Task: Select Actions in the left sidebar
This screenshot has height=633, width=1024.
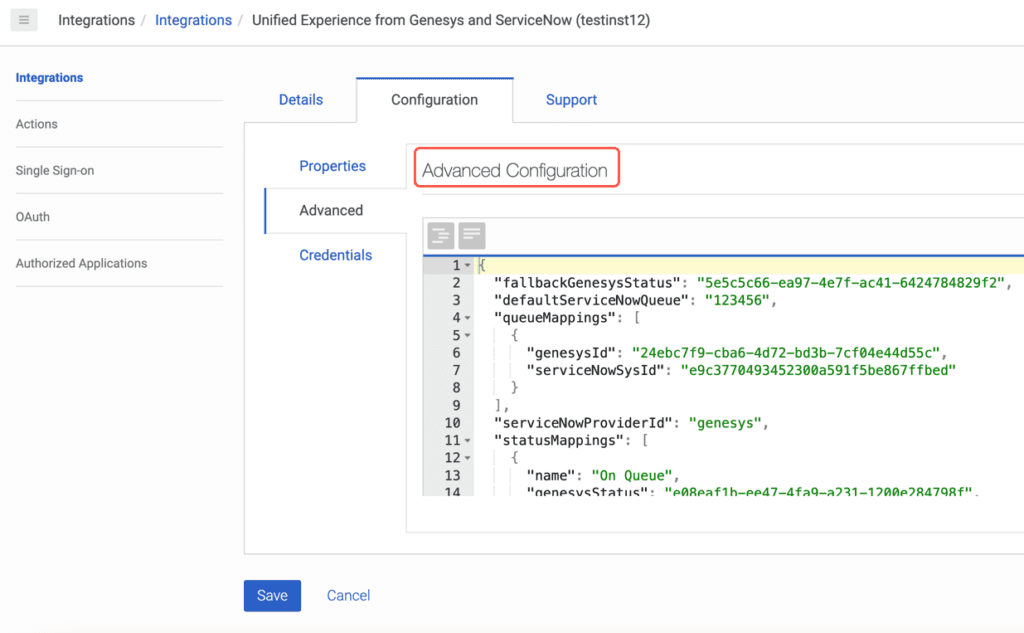Action: coord(36,124)
